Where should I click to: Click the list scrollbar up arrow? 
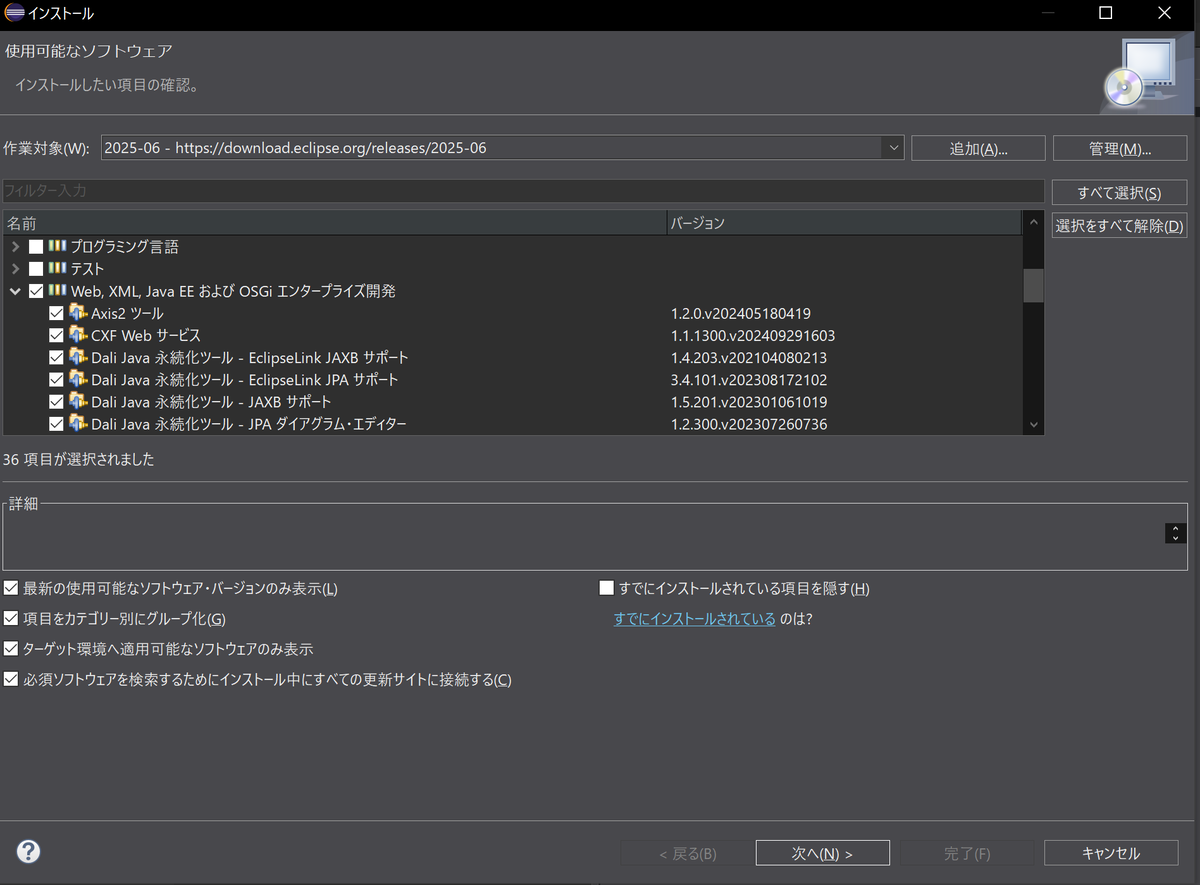pyautogui.click(x=1034, y=222)
